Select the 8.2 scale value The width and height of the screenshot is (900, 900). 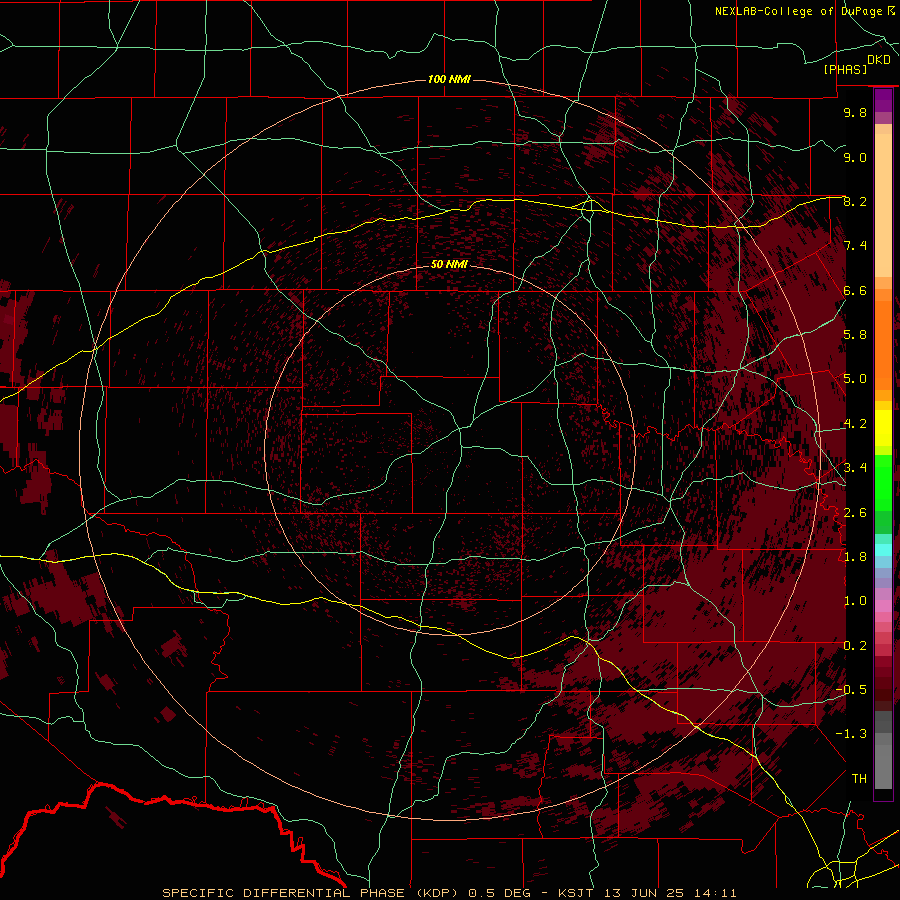click(x=855, y=201)
